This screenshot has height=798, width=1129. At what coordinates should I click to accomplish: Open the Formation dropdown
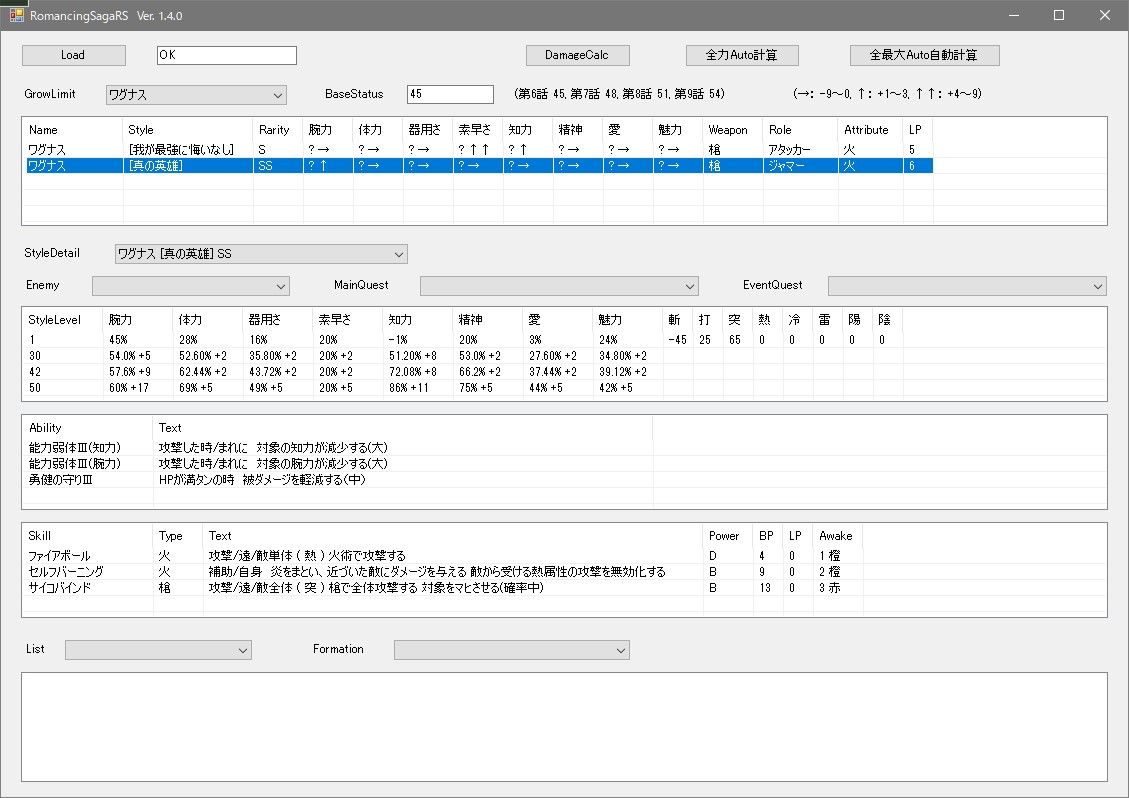(511, 650)
